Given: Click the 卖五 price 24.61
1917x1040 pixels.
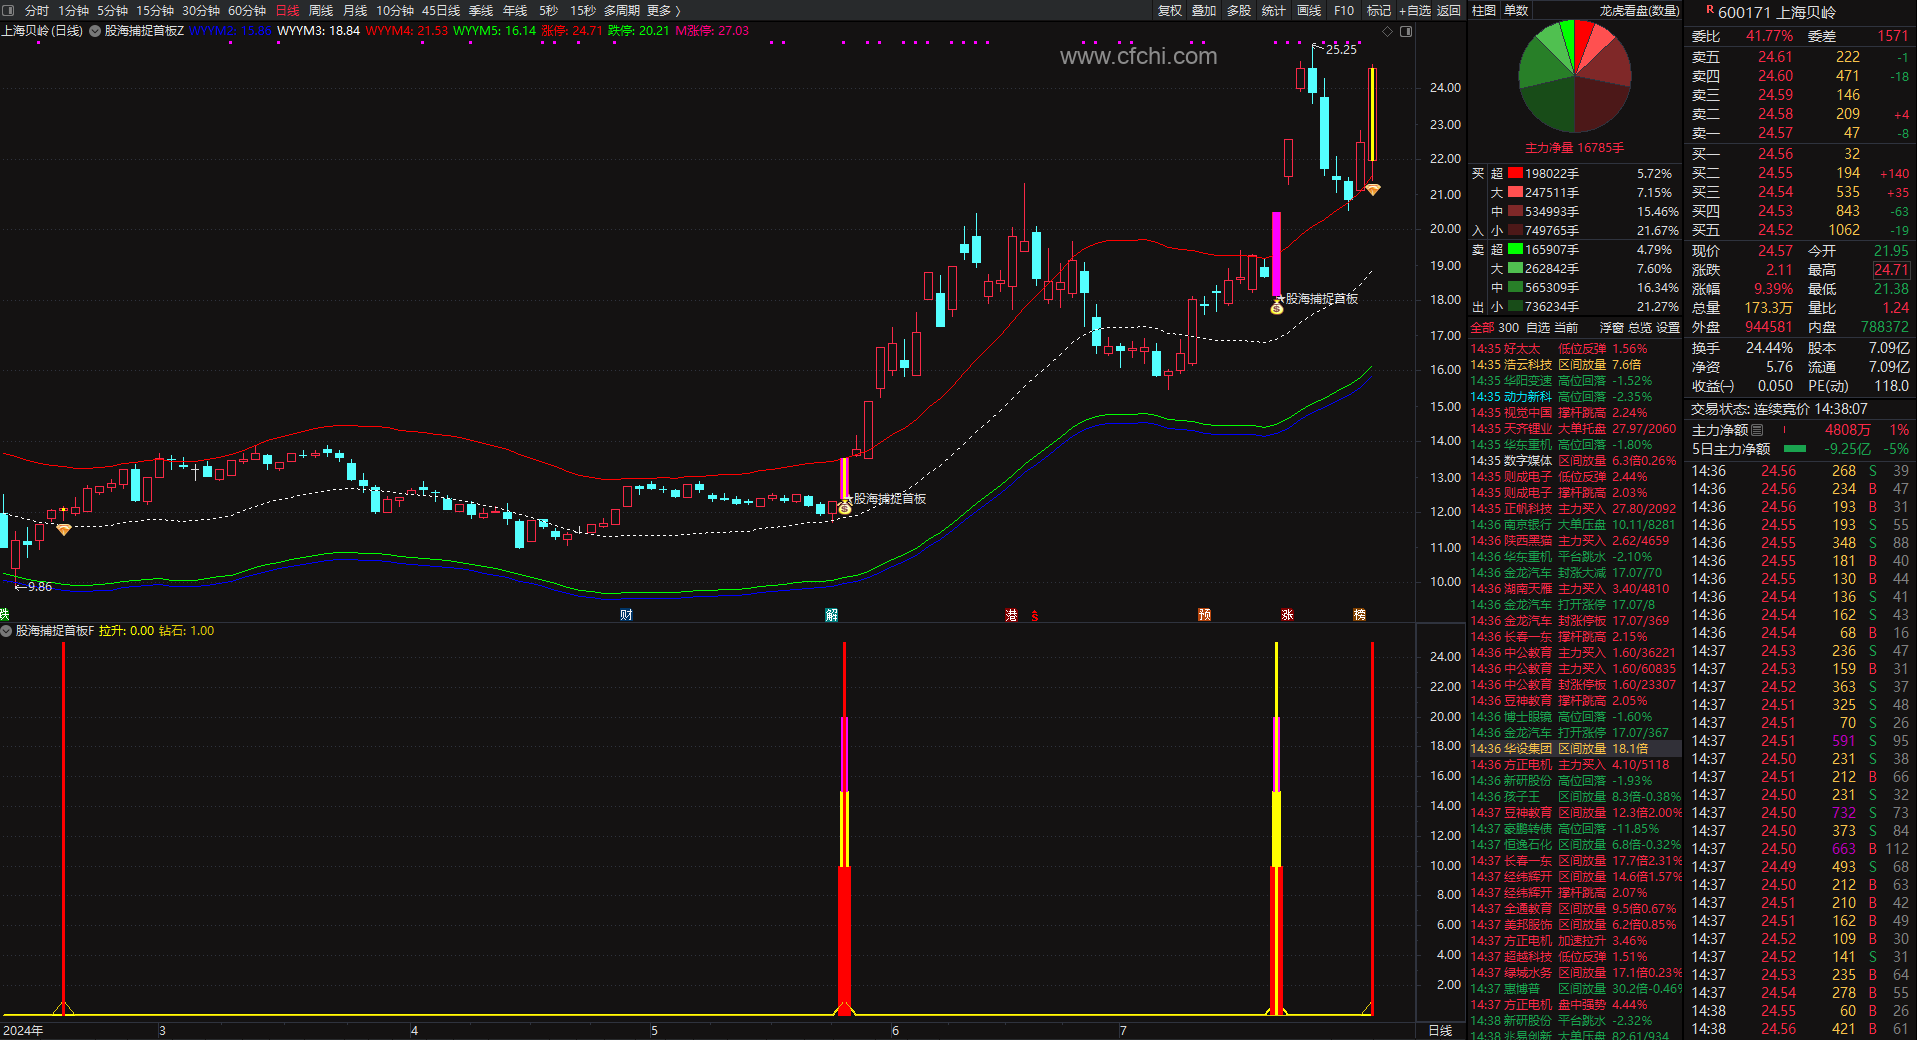Looking at the screenshot, I should coord(1775,57).
